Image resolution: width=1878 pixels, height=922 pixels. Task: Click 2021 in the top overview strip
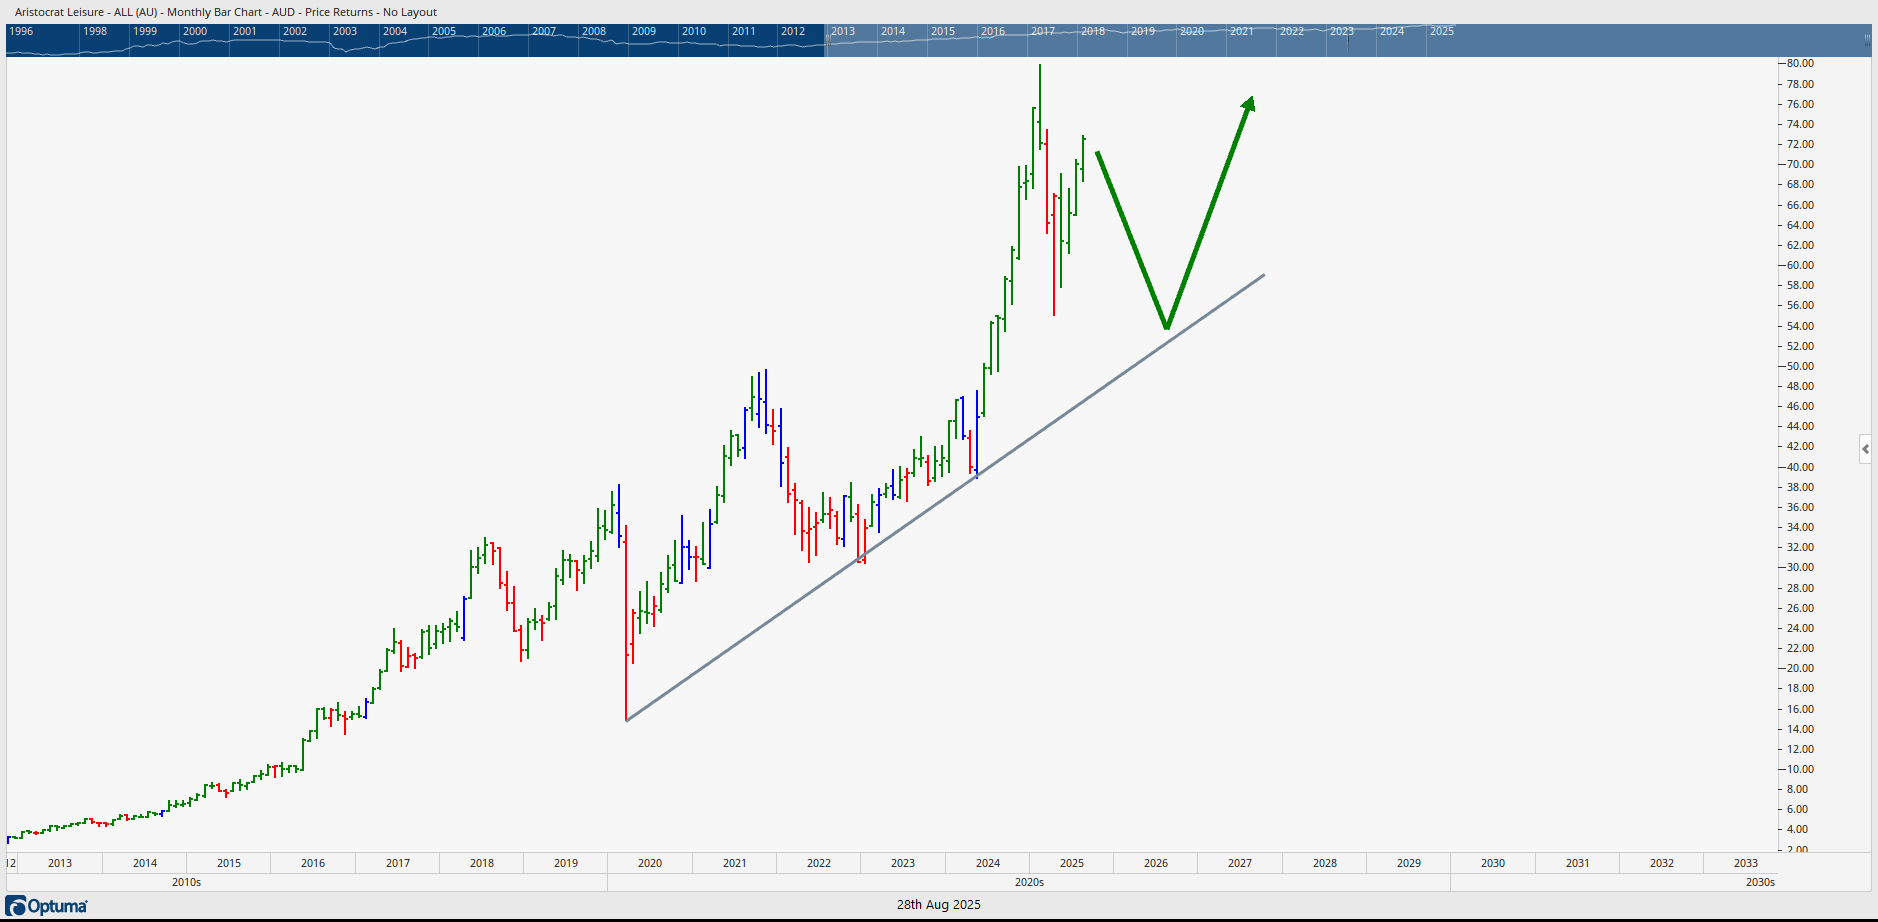[1242, 31]
